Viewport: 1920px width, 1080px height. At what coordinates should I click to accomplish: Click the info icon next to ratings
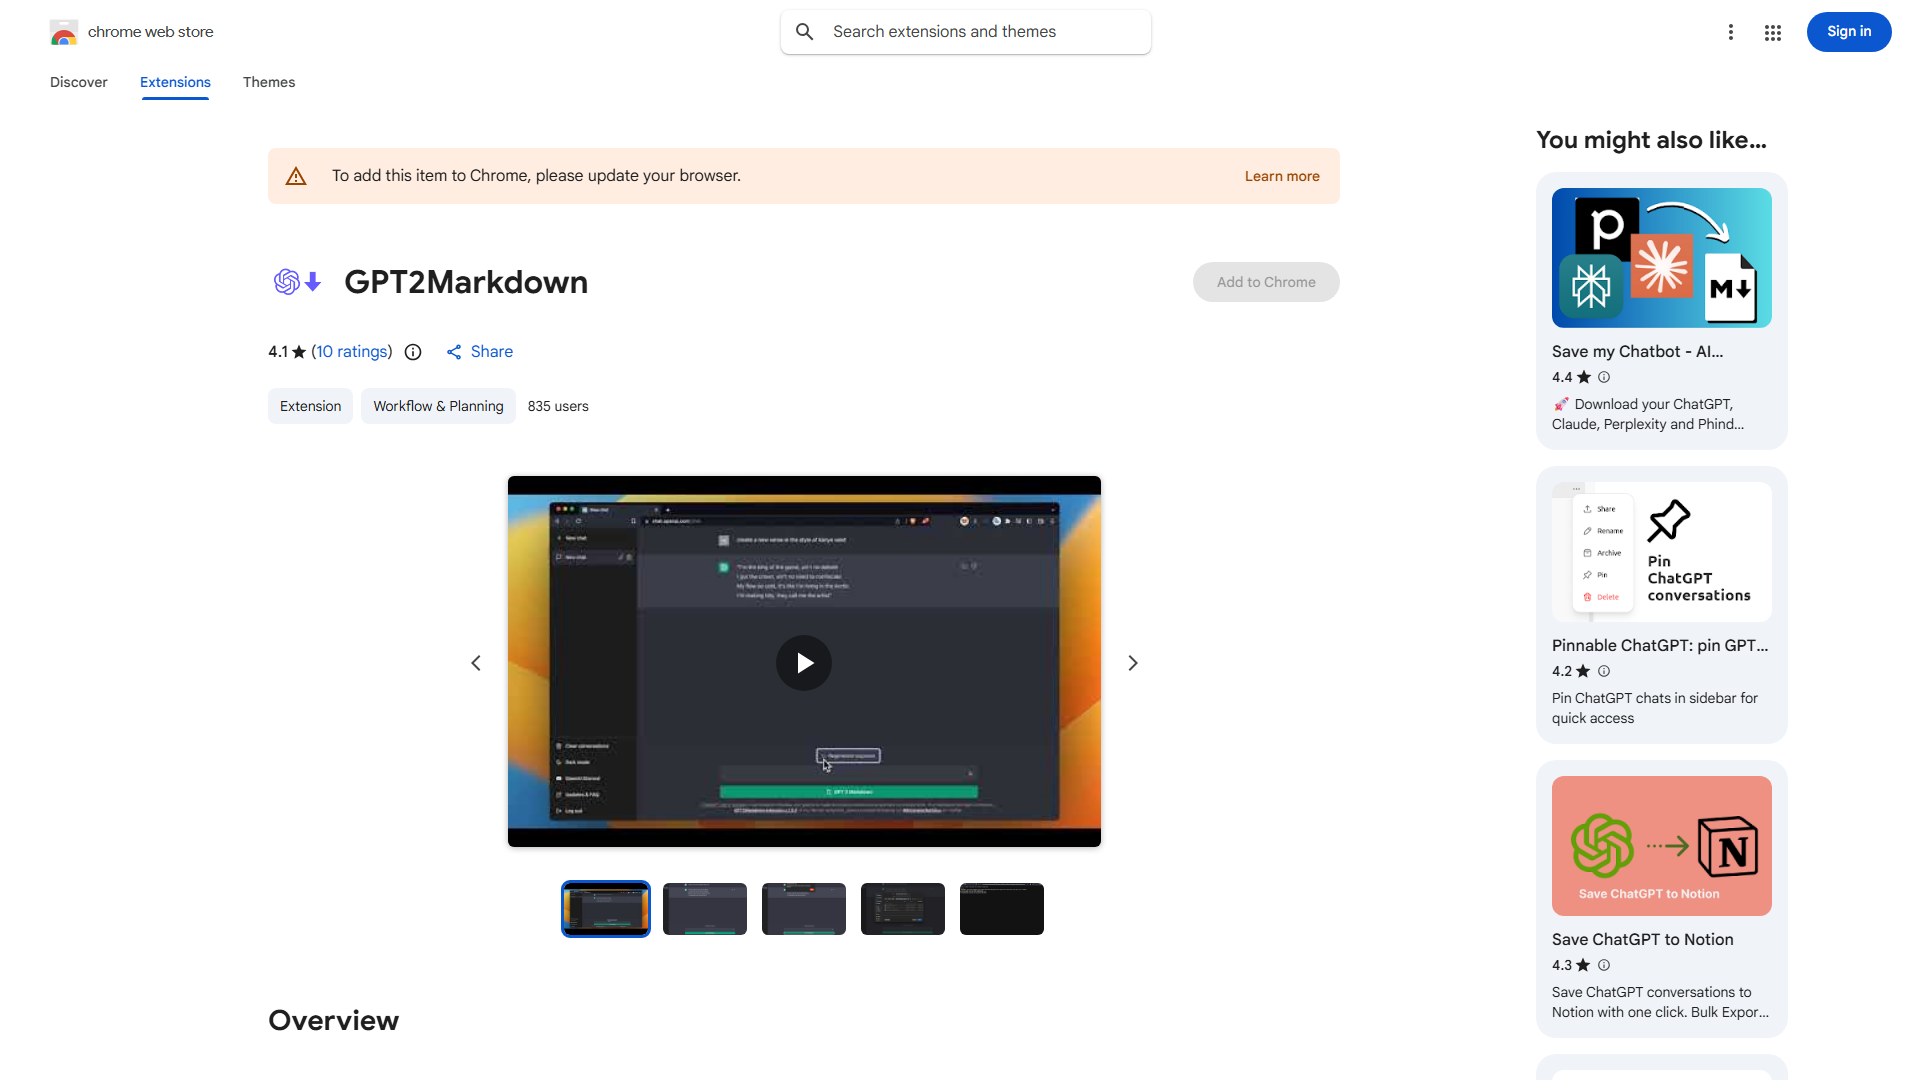413,352
